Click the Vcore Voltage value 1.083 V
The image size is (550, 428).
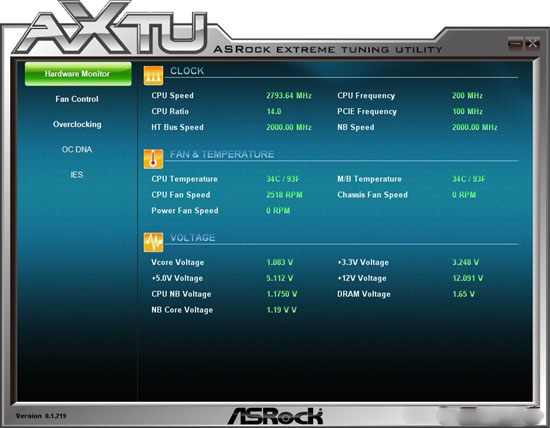[280, 262]
